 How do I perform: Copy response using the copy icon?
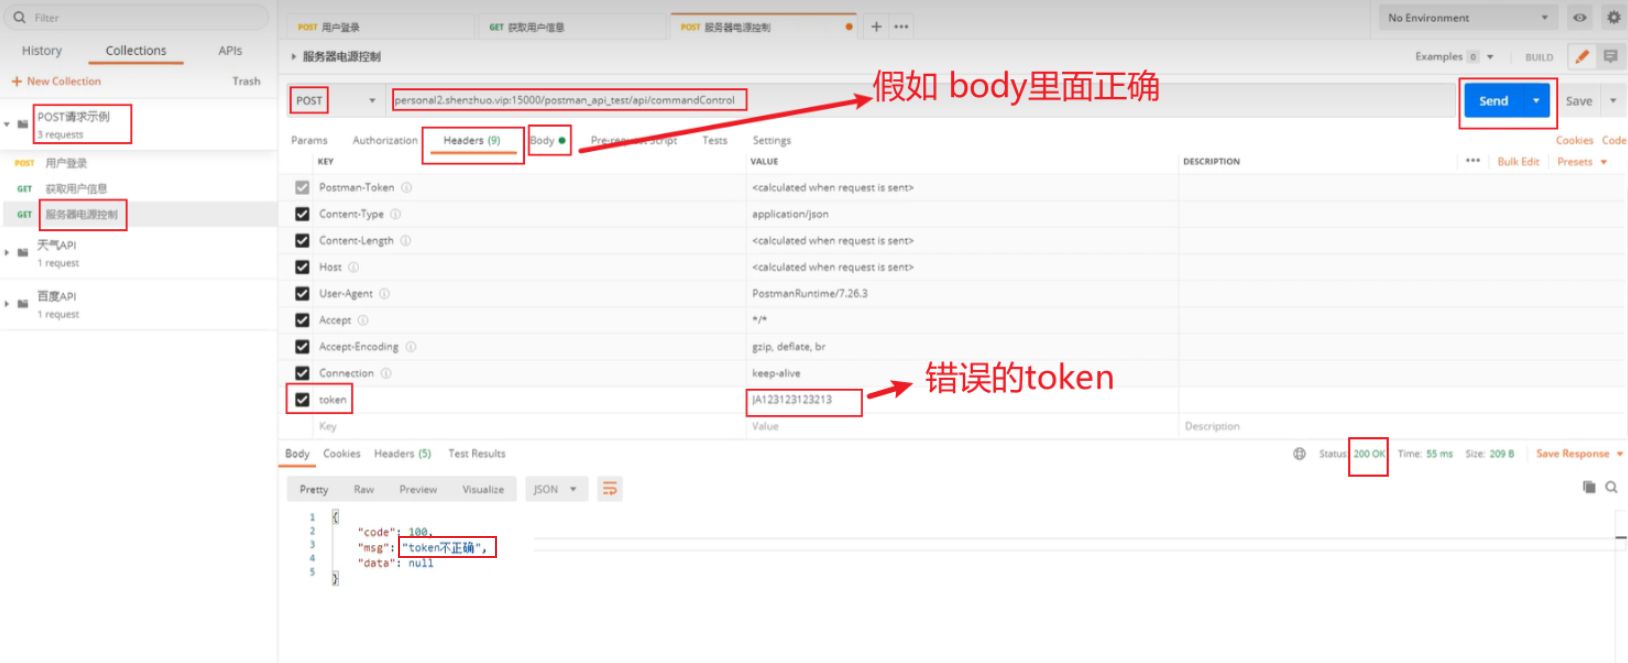1589,487
